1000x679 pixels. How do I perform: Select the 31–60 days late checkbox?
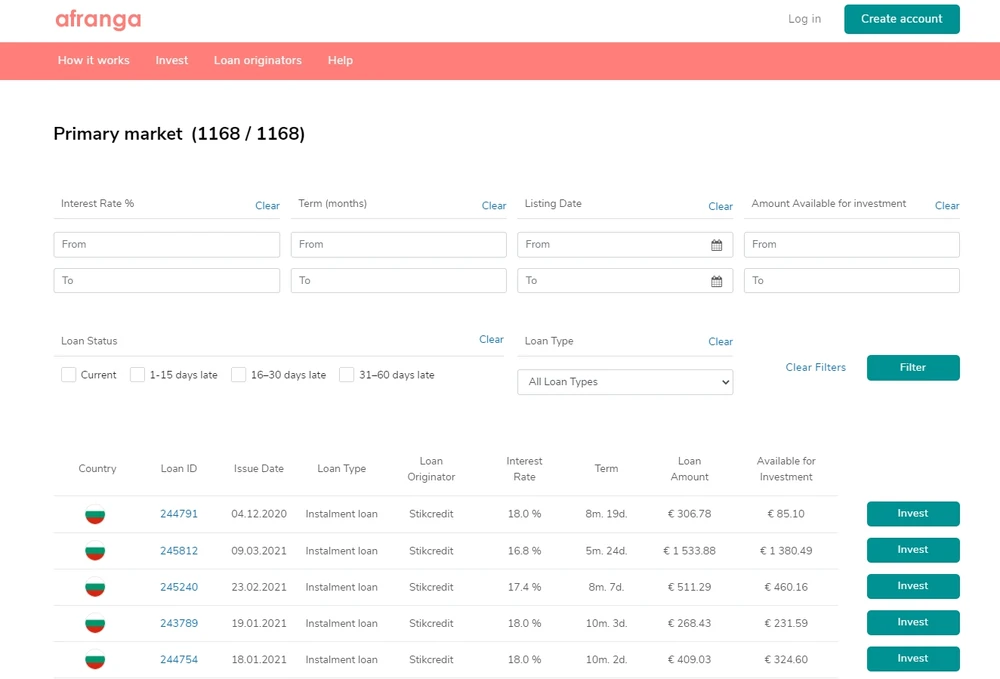tap(347, 375)
